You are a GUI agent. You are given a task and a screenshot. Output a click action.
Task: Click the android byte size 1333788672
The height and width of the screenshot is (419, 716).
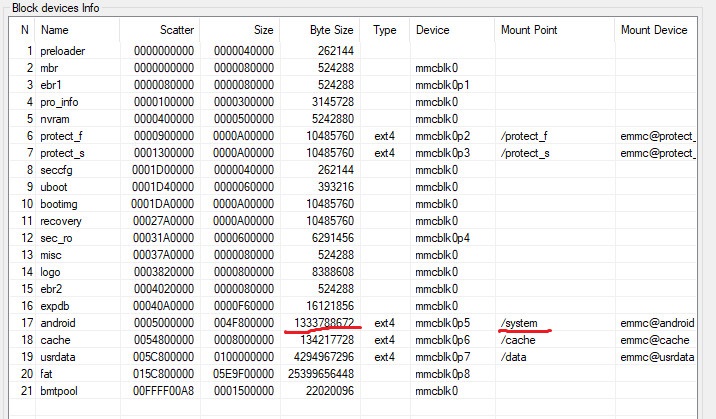[x=324, y=323]
